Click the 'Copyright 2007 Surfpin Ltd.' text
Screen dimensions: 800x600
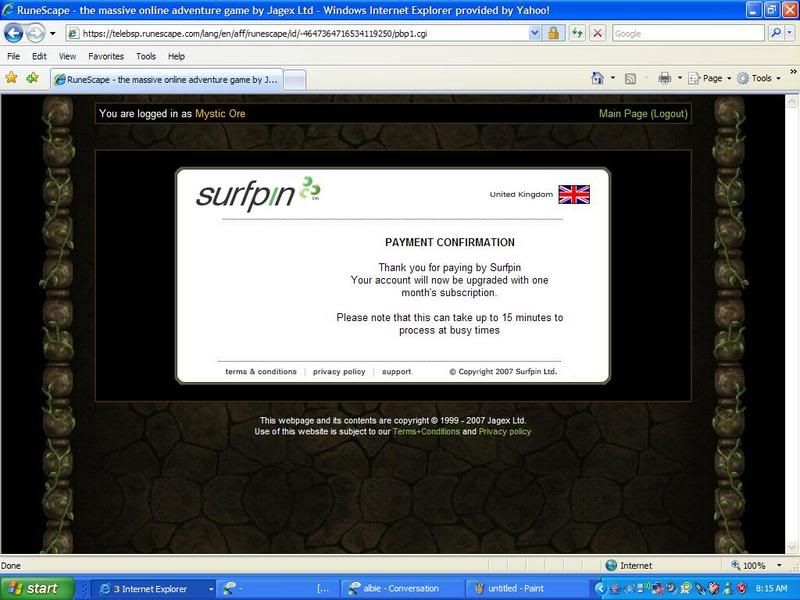click(503, 371)
